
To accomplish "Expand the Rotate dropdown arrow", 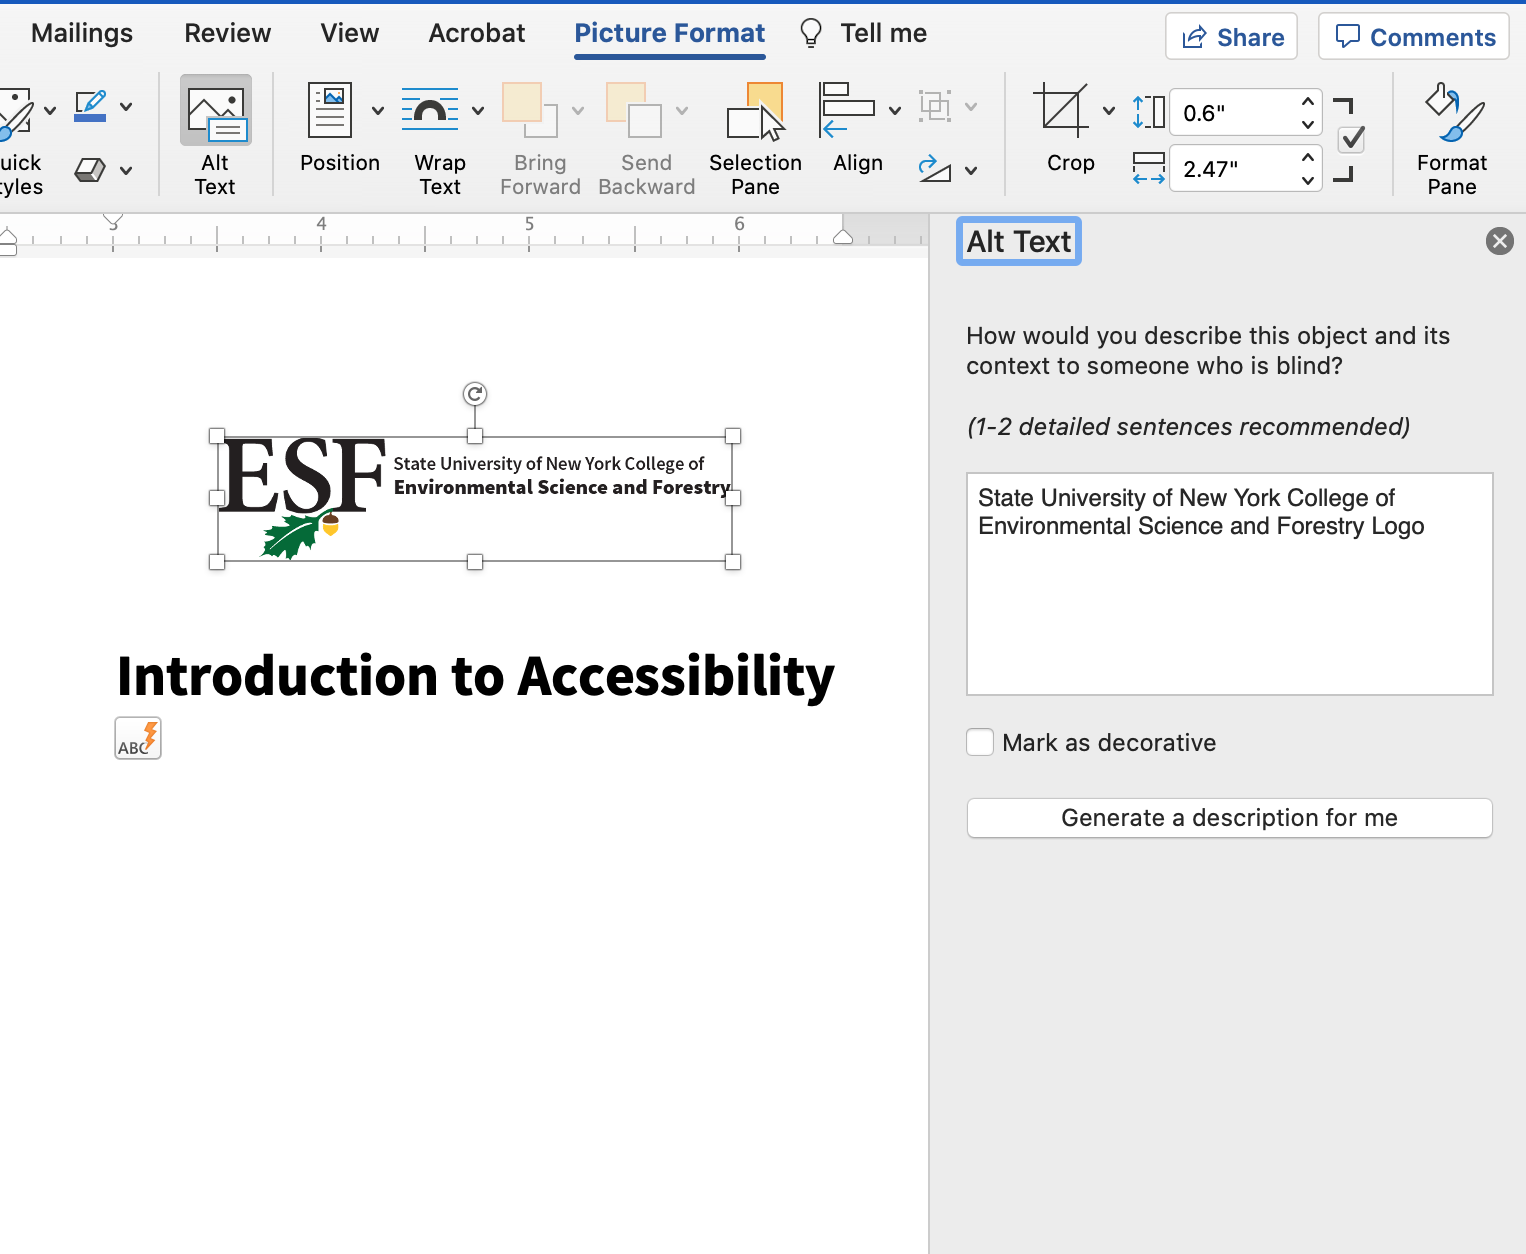I will [x=971, y=171].
